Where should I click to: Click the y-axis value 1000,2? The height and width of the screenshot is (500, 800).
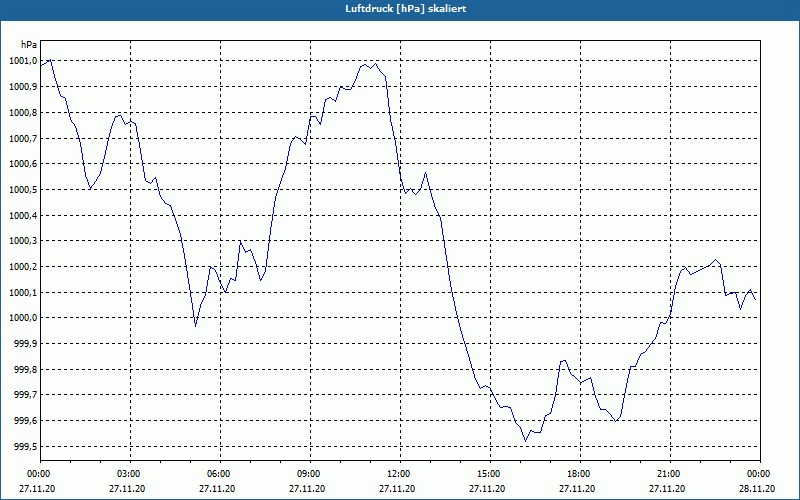pos(23,267)
